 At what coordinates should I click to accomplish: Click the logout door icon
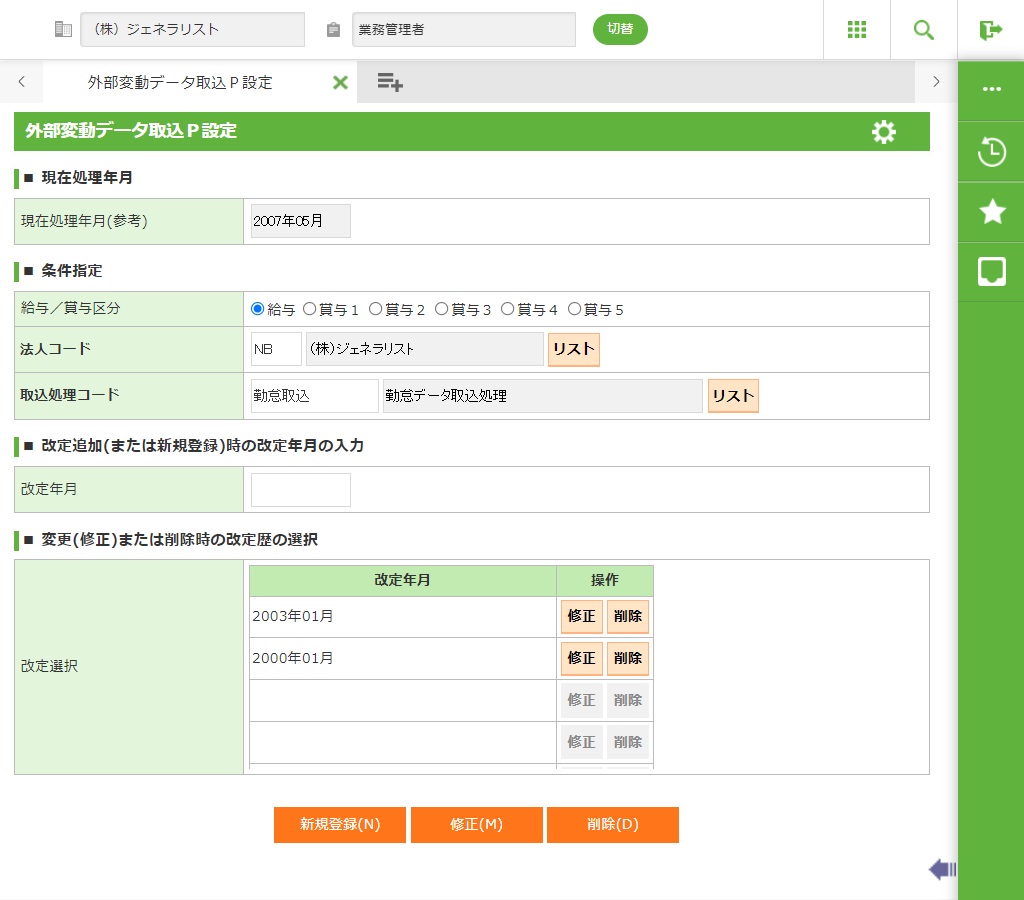tap(990, 30)
